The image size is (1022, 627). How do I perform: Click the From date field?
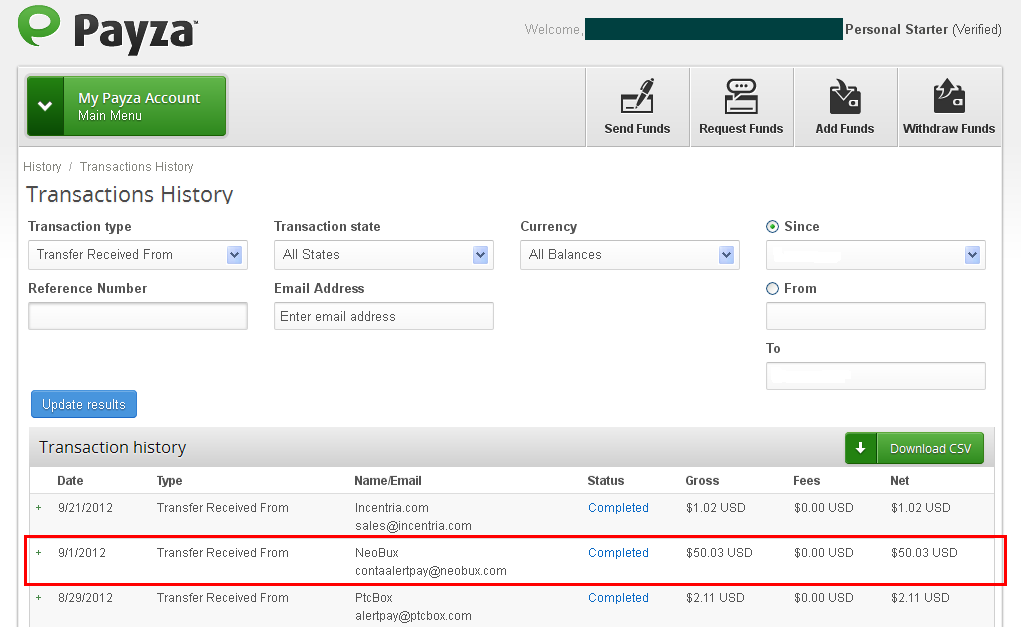pyautogui.click(x=875, y=316)
